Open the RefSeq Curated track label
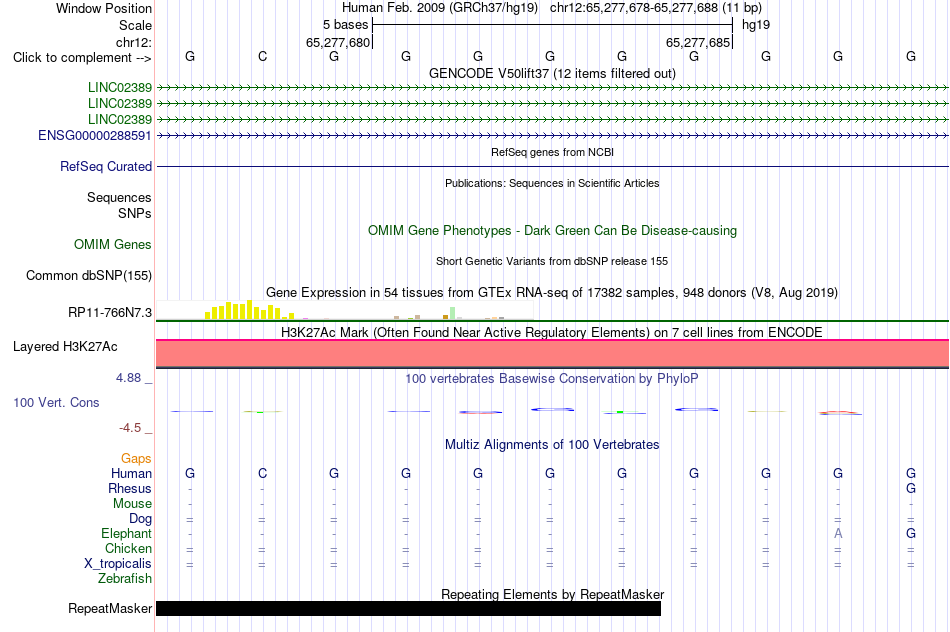 click(106, 167)
